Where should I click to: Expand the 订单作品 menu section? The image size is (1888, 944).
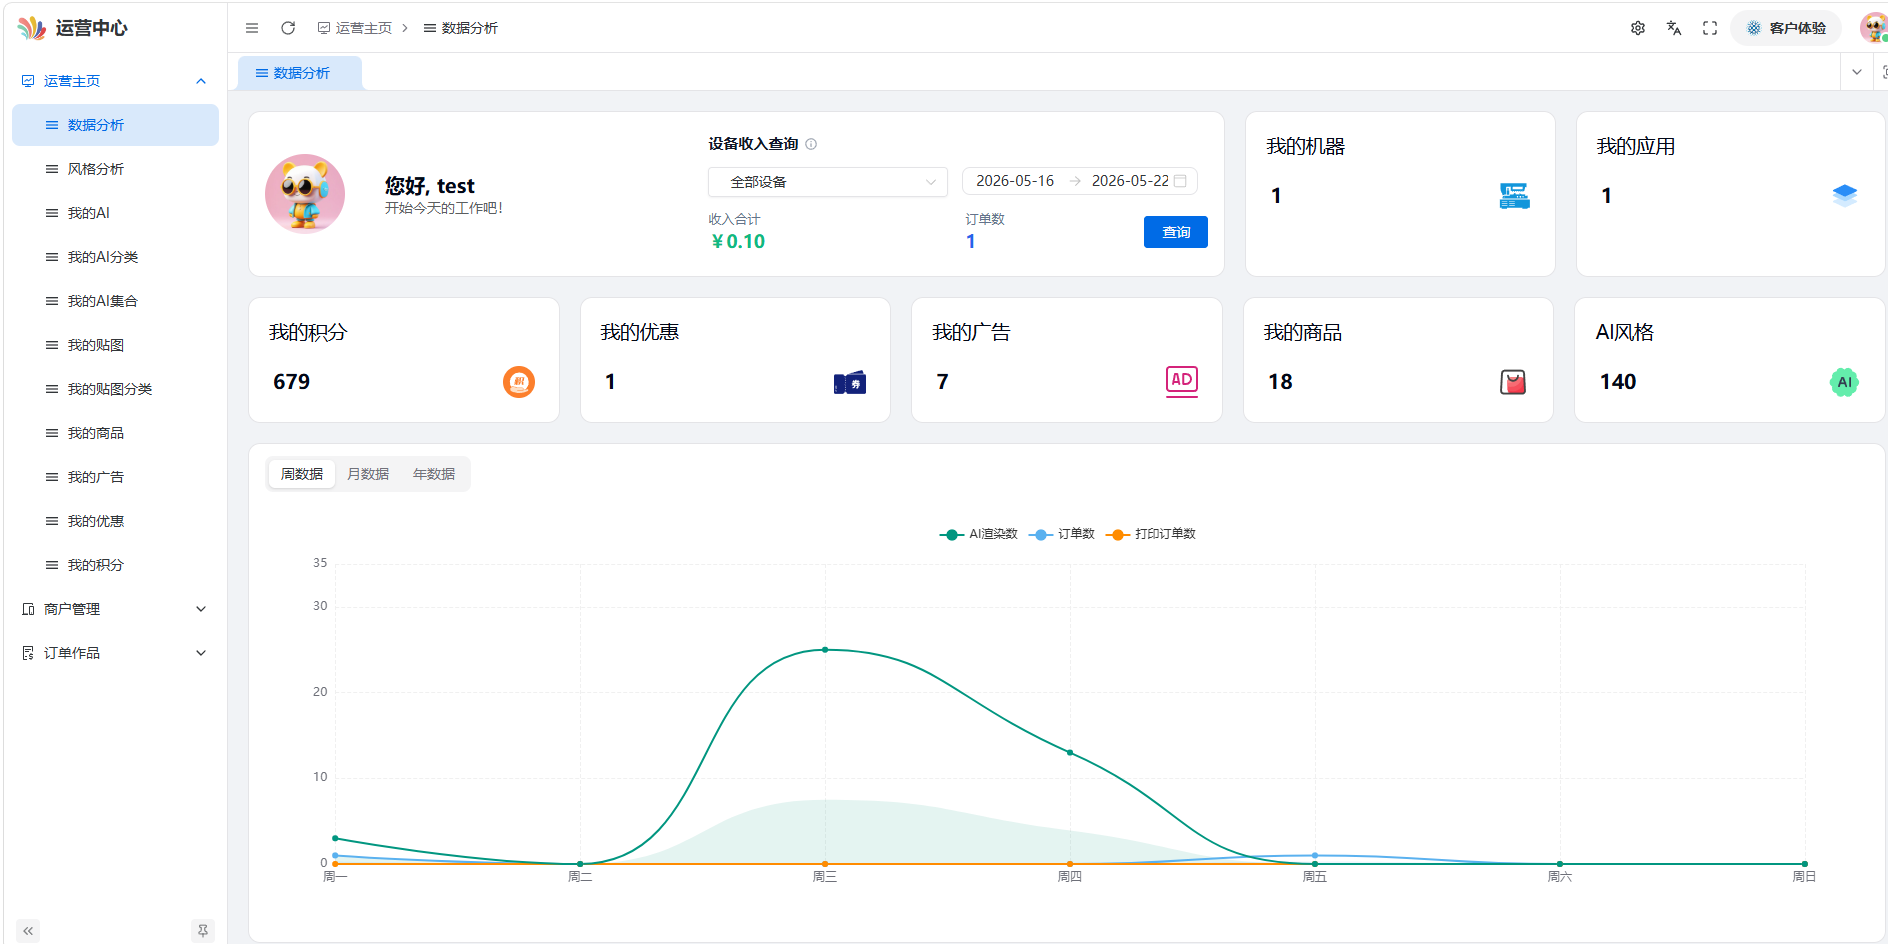click(115, 653)
